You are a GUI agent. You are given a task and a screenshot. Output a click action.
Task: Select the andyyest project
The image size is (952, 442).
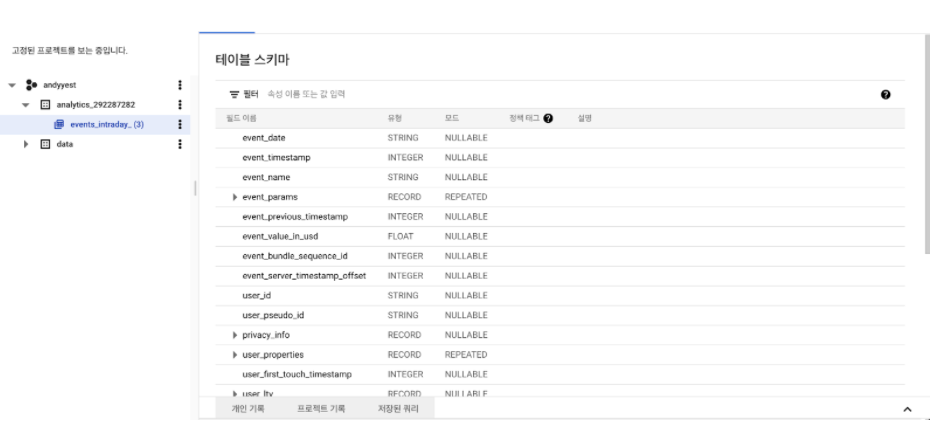(60, 85)
